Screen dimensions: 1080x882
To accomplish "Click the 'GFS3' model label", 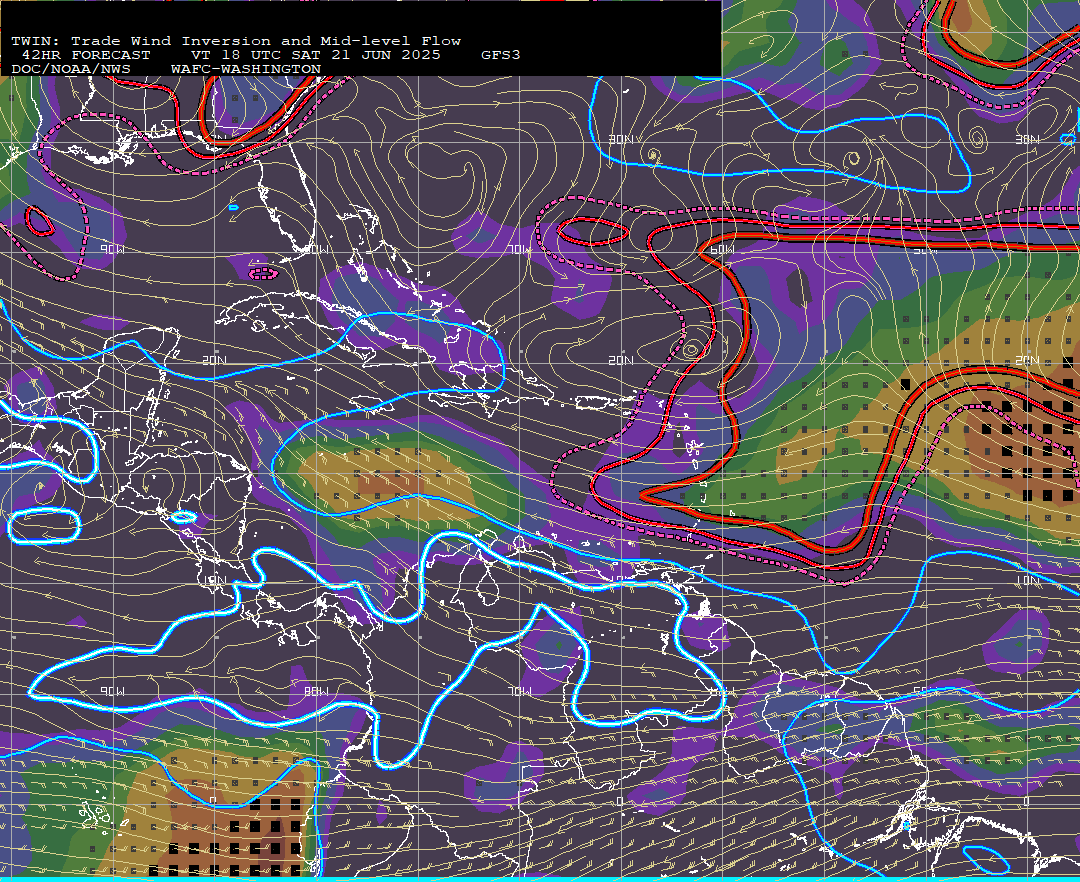I will pyautogui.click(x=501, y=55).
